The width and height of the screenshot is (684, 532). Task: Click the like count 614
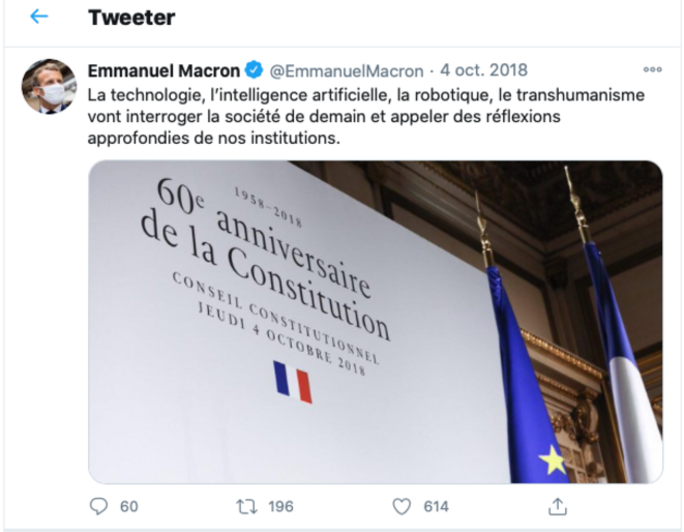tap(436, 506)
